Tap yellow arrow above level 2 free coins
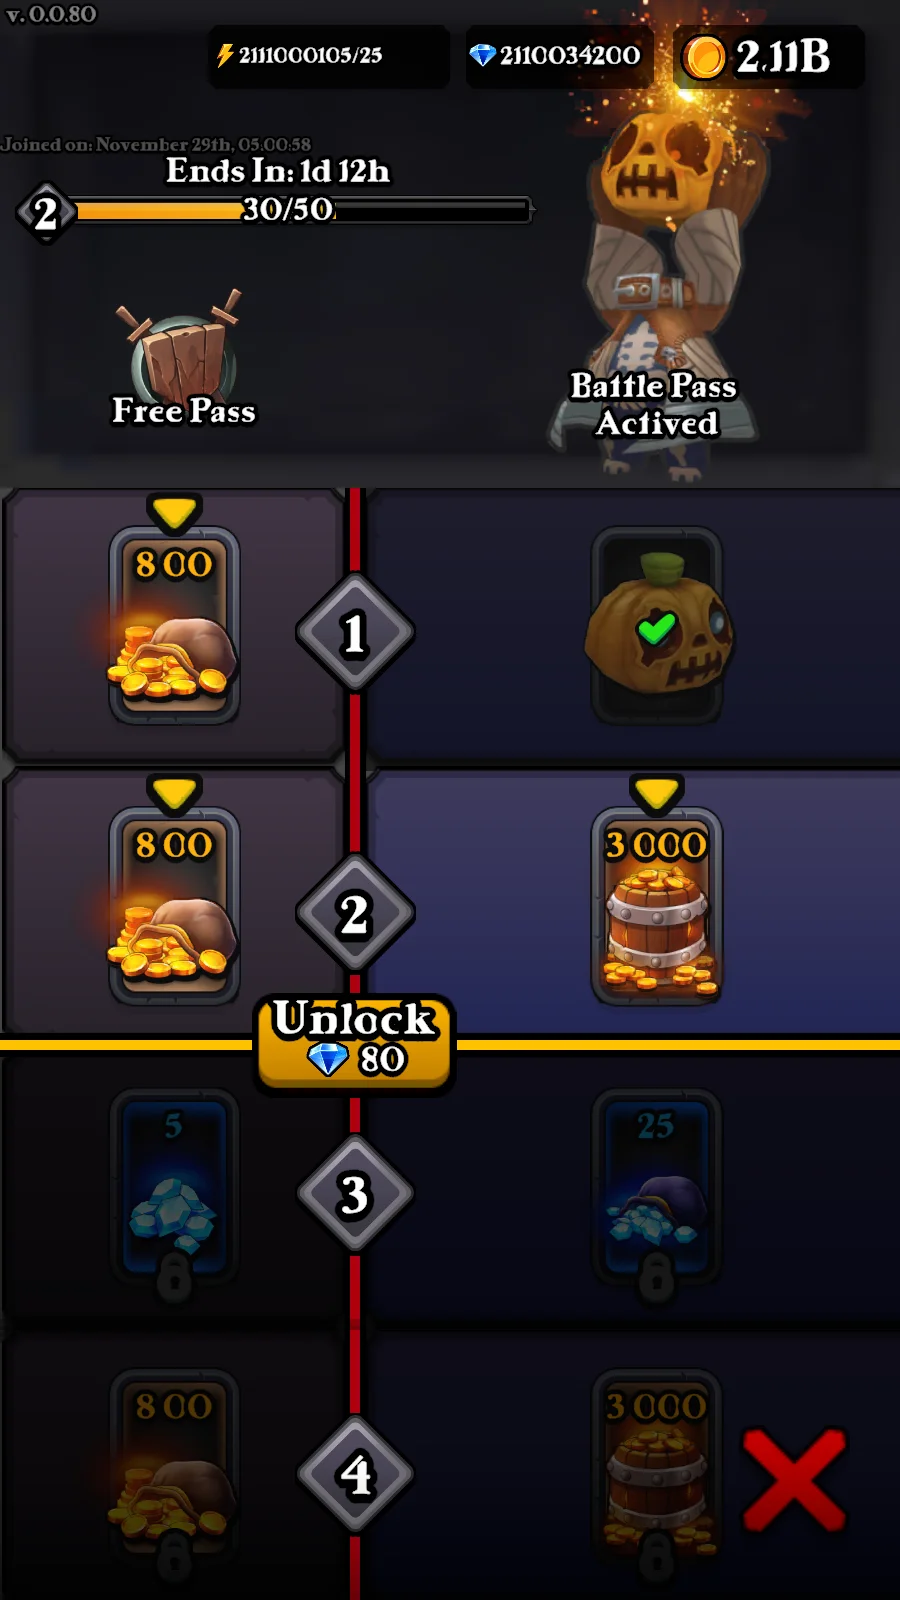This screenshot has height=1600, width=900. 175,792
